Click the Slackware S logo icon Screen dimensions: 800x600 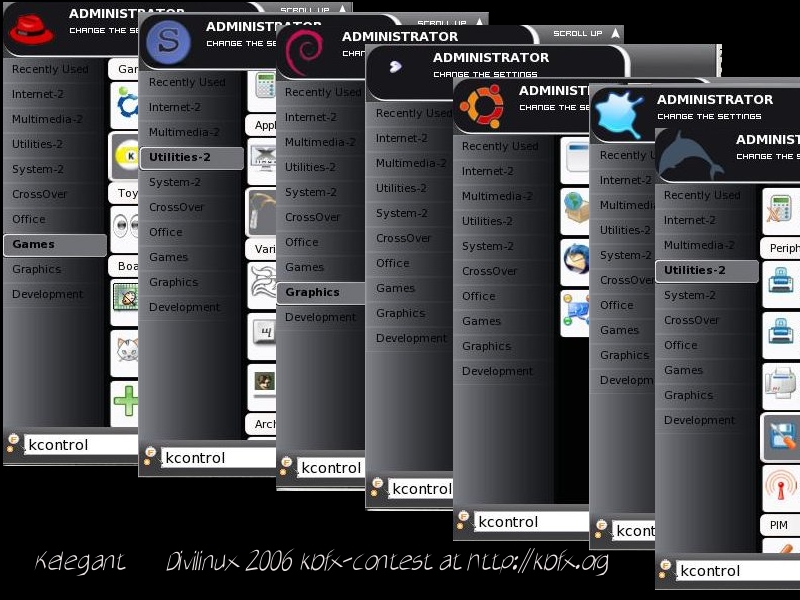168,41
